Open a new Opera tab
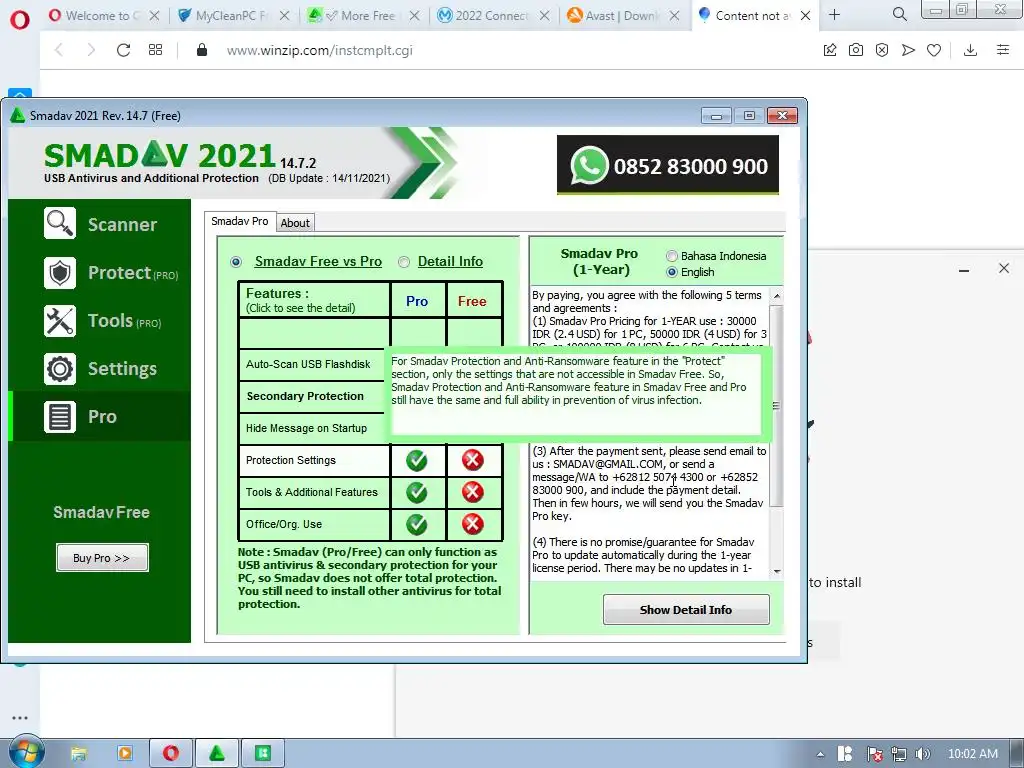Viewport: 1024px width, 768px height. pos(835,14)
